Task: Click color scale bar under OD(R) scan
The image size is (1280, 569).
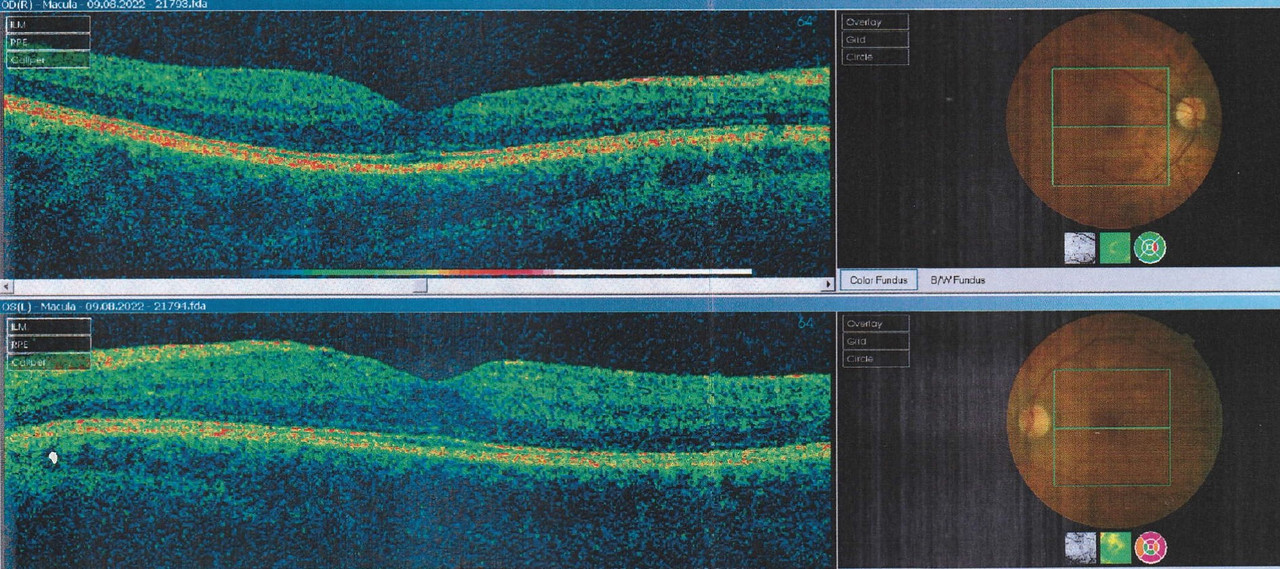Action: point(500,271)
